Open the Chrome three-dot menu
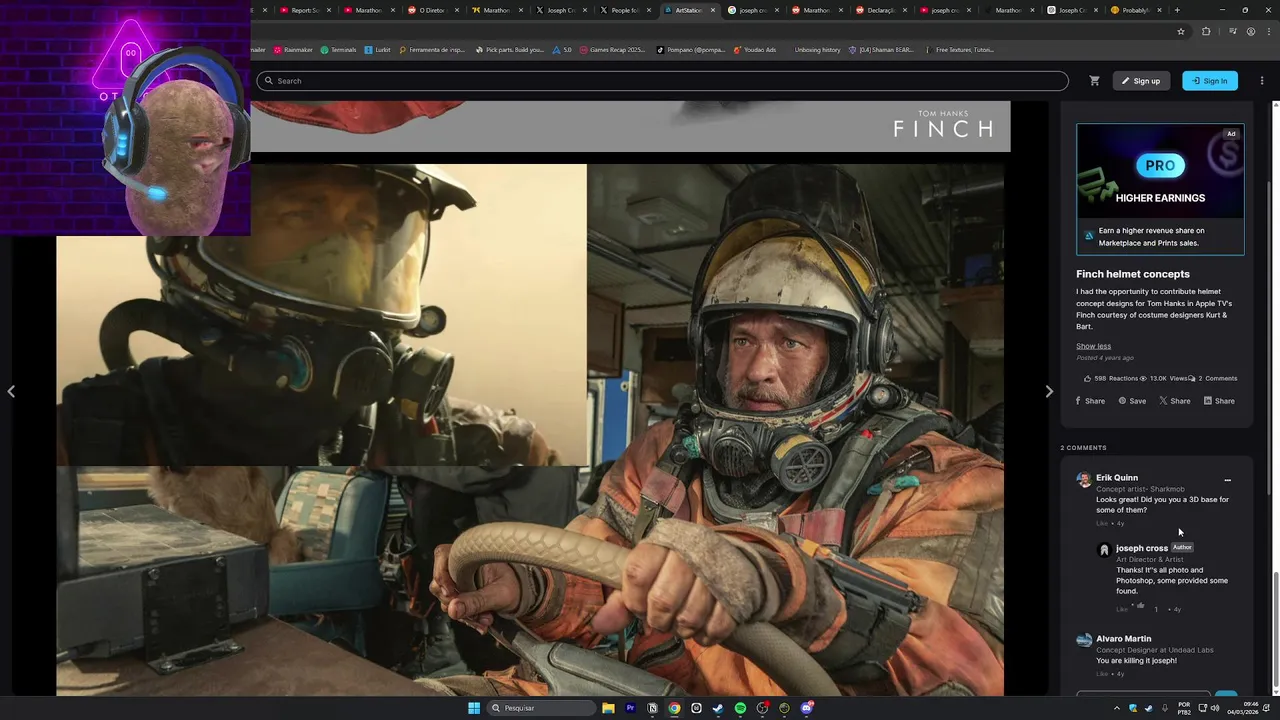 1268,31
